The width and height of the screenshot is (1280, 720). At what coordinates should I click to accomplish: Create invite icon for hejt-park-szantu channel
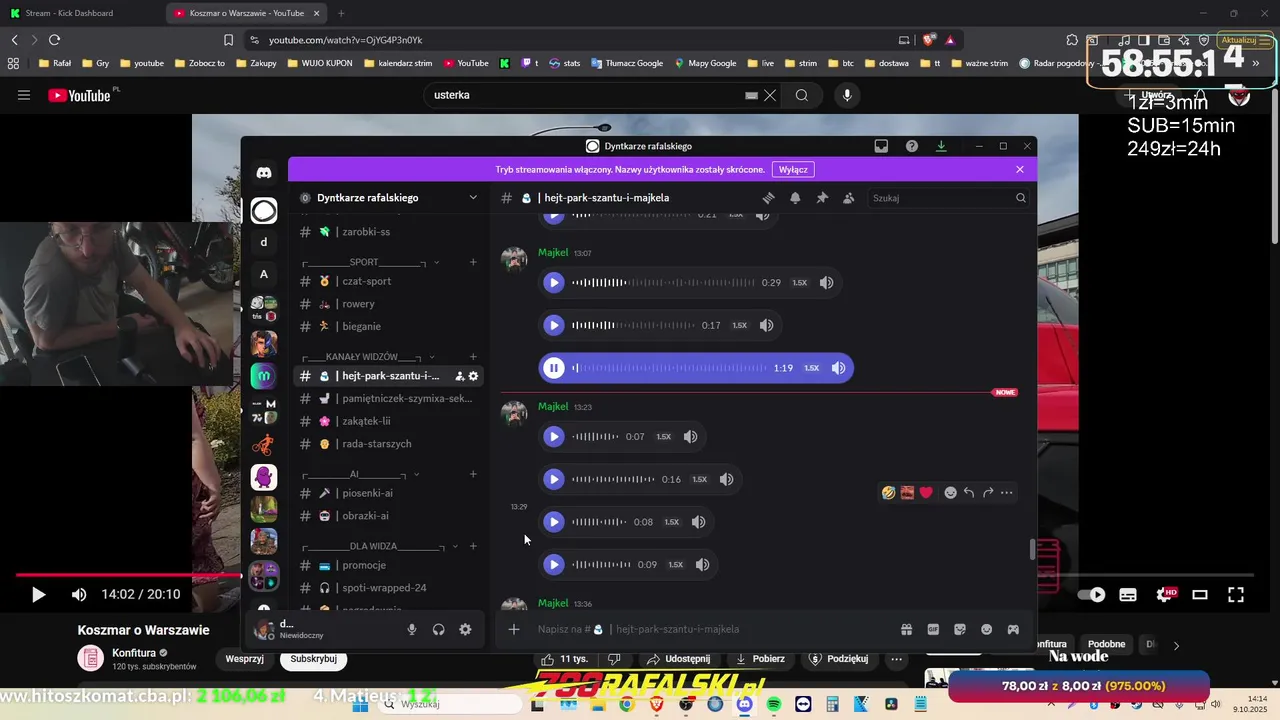pos(460,376)
